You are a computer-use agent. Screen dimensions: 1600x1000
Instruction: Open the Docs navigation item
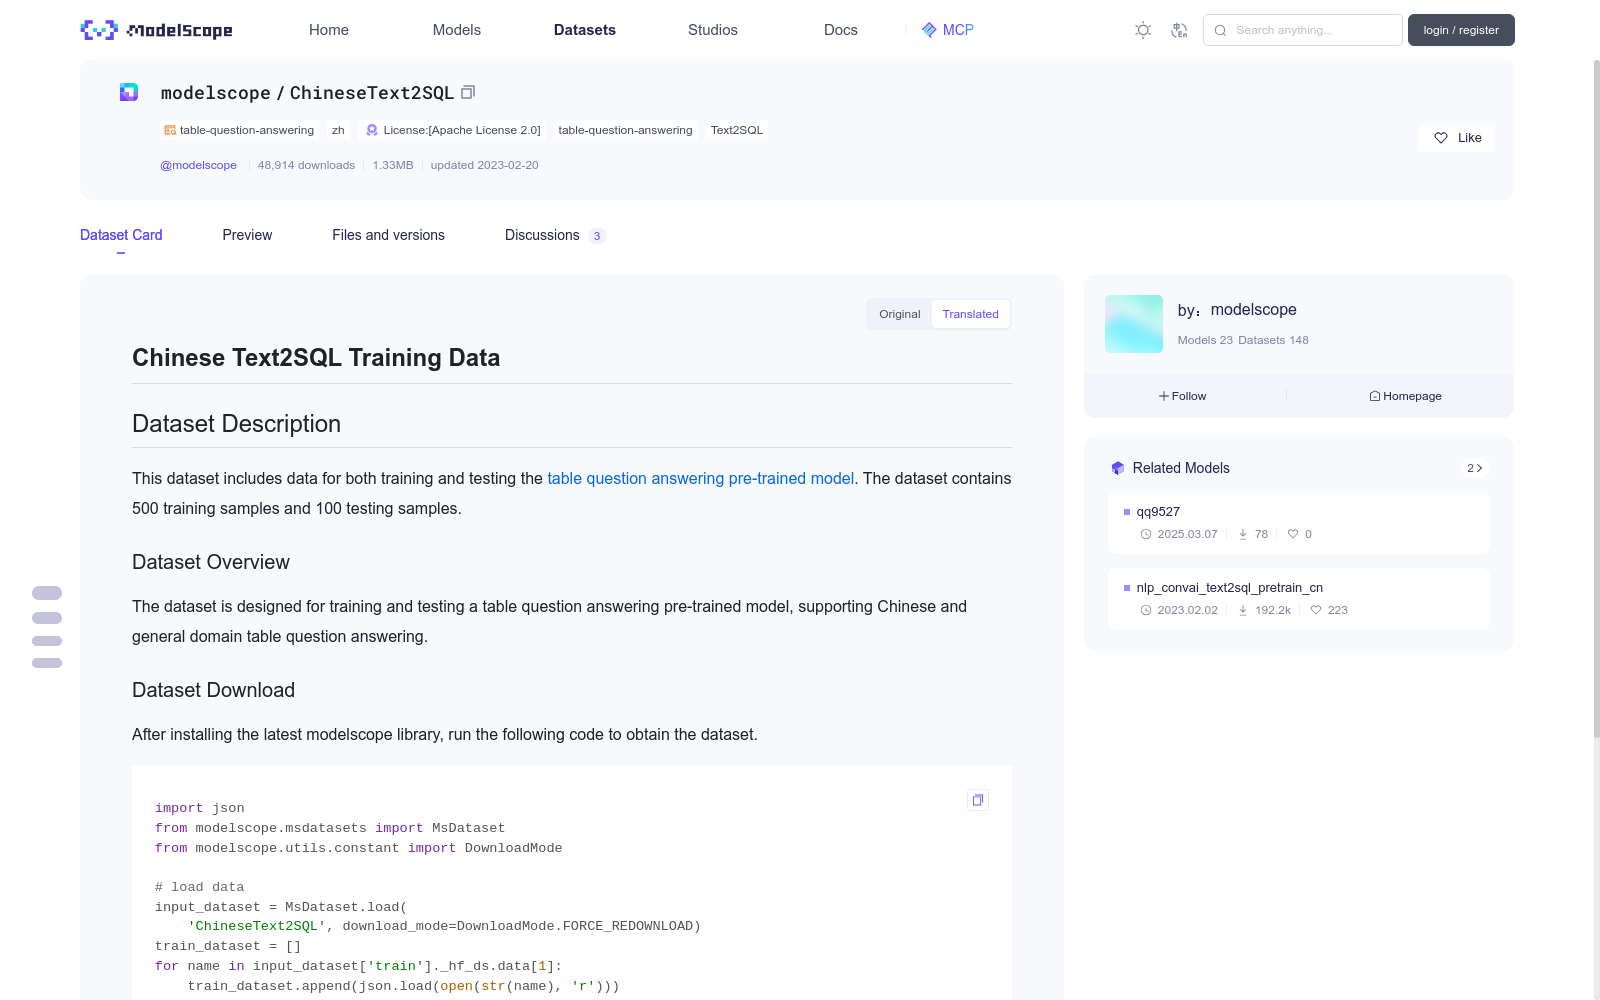coord(841,30)
